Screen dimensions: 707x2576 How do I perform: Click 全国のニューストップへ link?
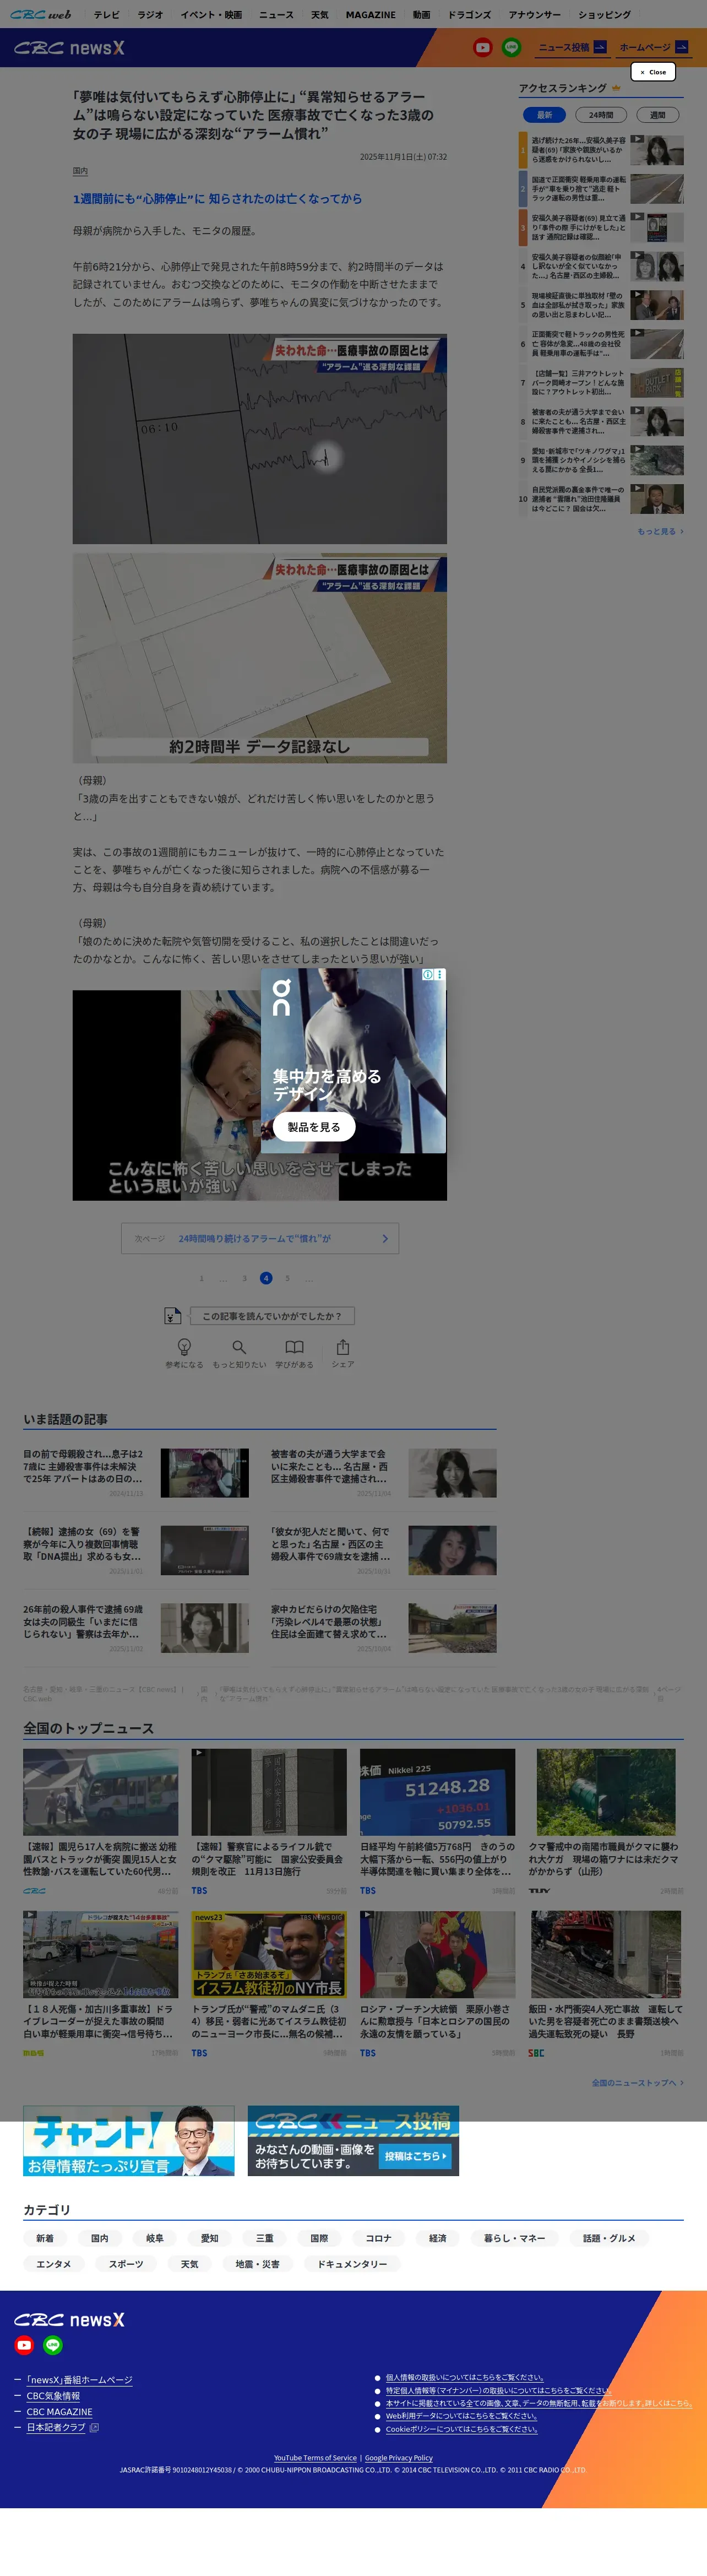[637, 2083]
